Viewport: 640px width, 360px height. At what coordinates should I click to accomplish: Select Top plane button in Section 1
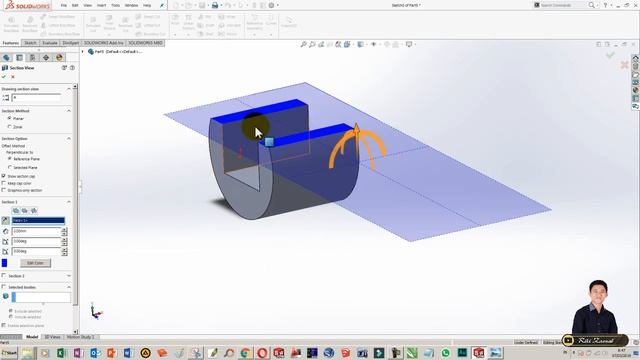pyautogui.click(x=25, y=211)
